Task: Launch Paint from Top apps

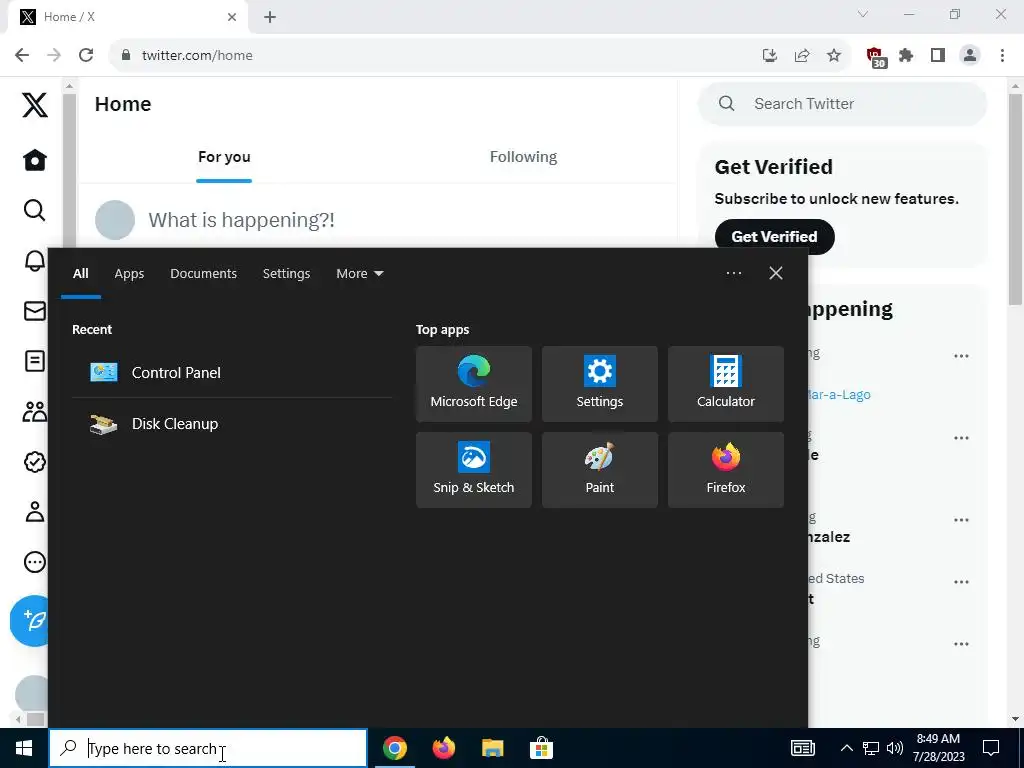Action: tap(600, 470)
